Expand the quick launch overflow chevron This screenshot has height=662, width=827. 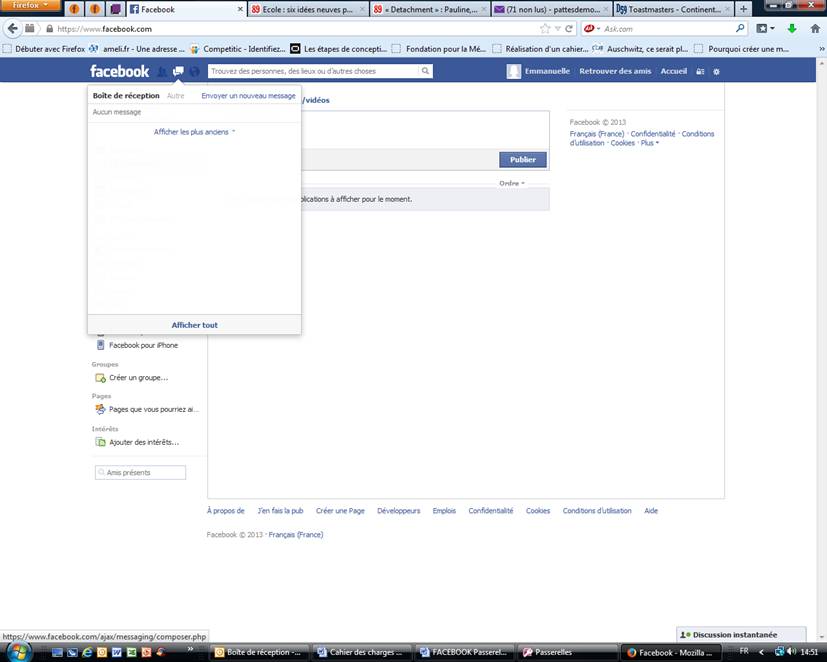(190, 649)
